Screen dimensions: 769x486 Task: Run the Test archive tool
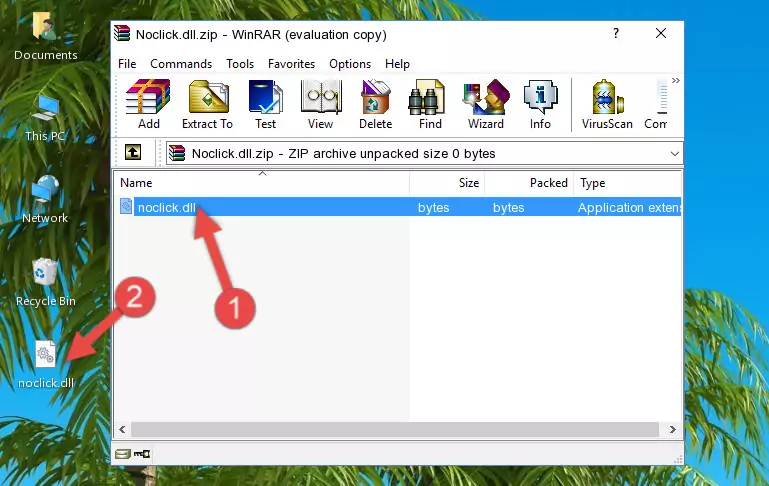pyautogui.click(x=265, y=104)
